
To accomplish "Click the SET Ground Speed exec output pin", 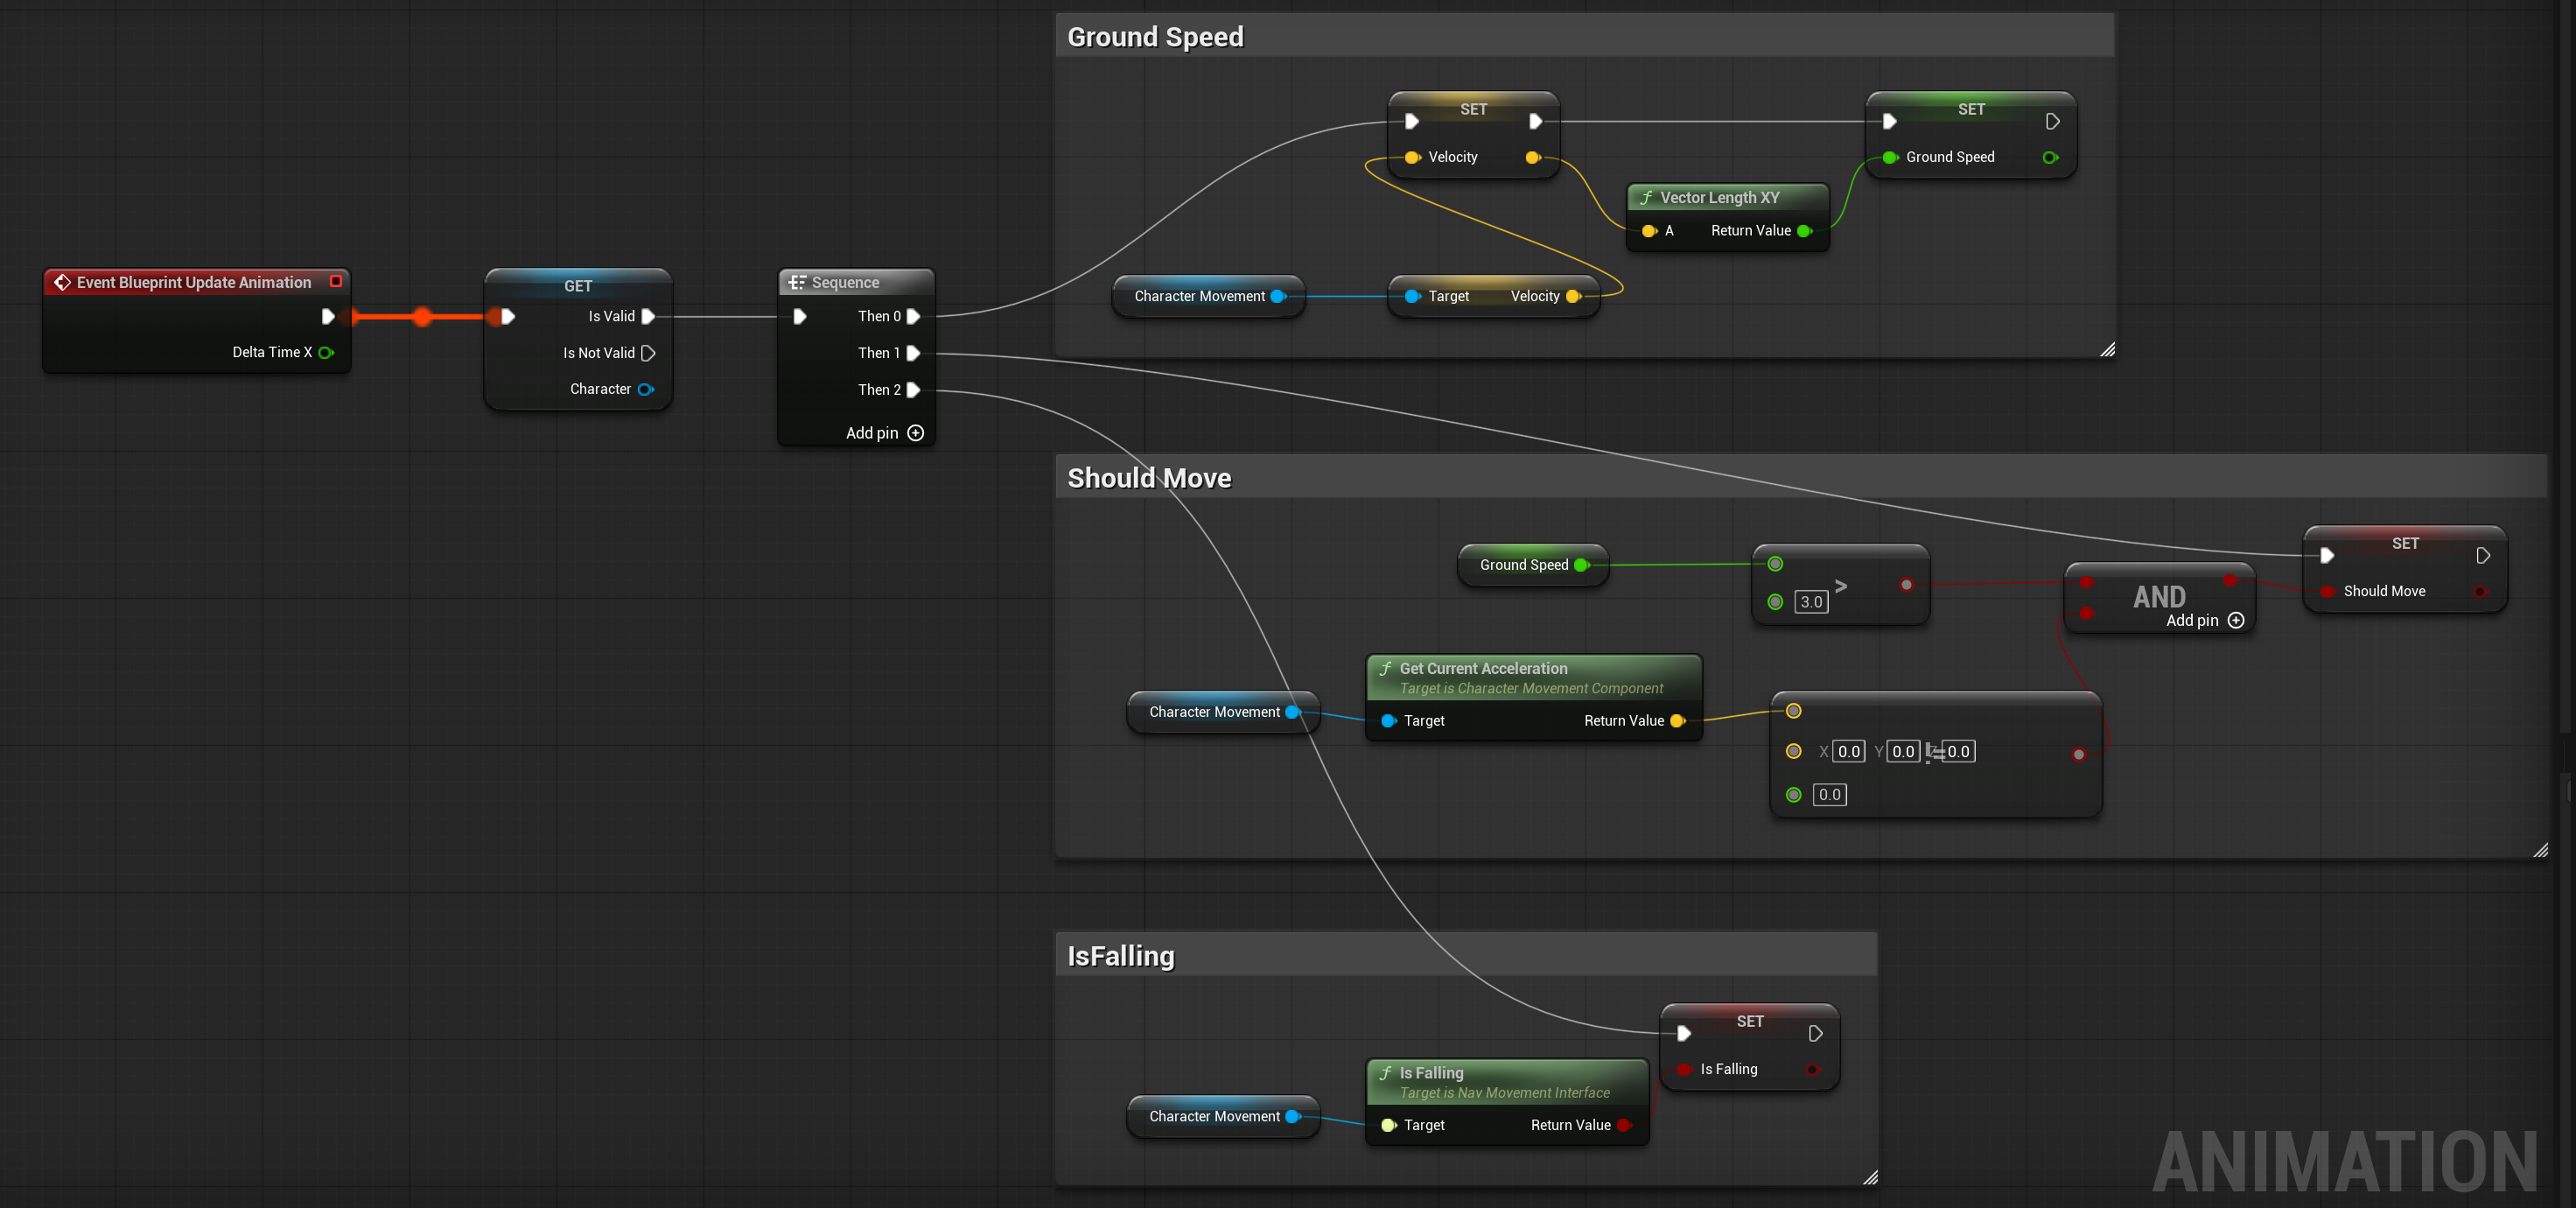I will tap(2052, 122).
